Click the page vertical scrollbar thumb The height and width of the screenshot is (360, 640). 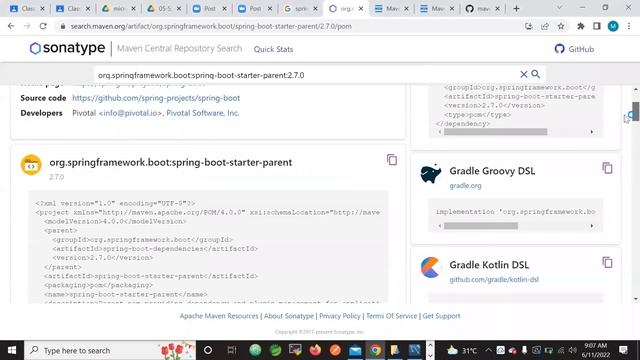[x=636, y=111]
